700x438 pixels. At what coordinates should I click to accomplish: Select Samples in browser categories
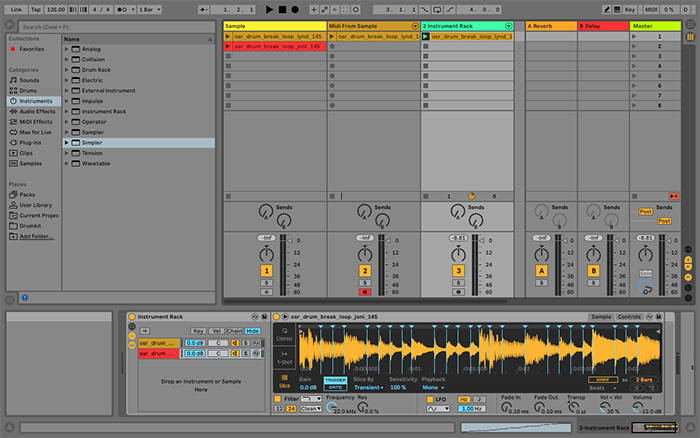click(x=30, y=164)
